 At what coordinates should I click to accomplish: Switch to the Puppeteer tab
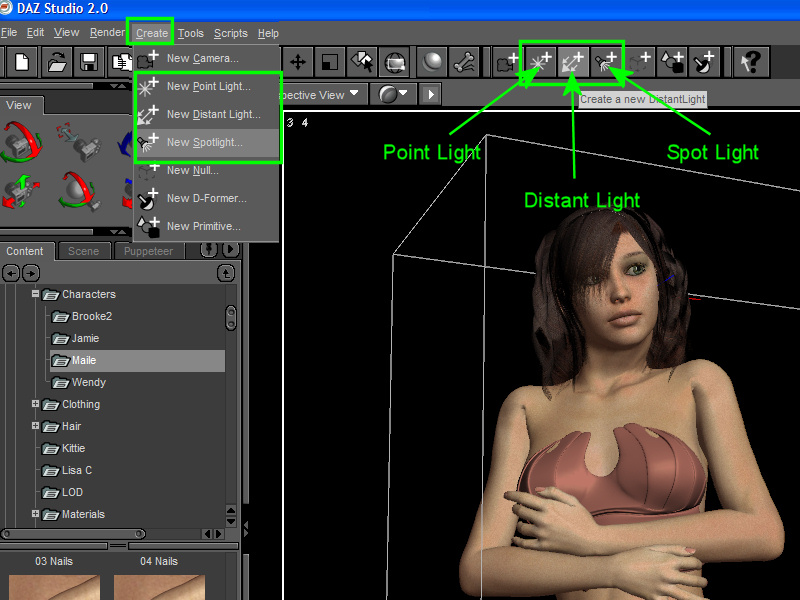(148, 251)
